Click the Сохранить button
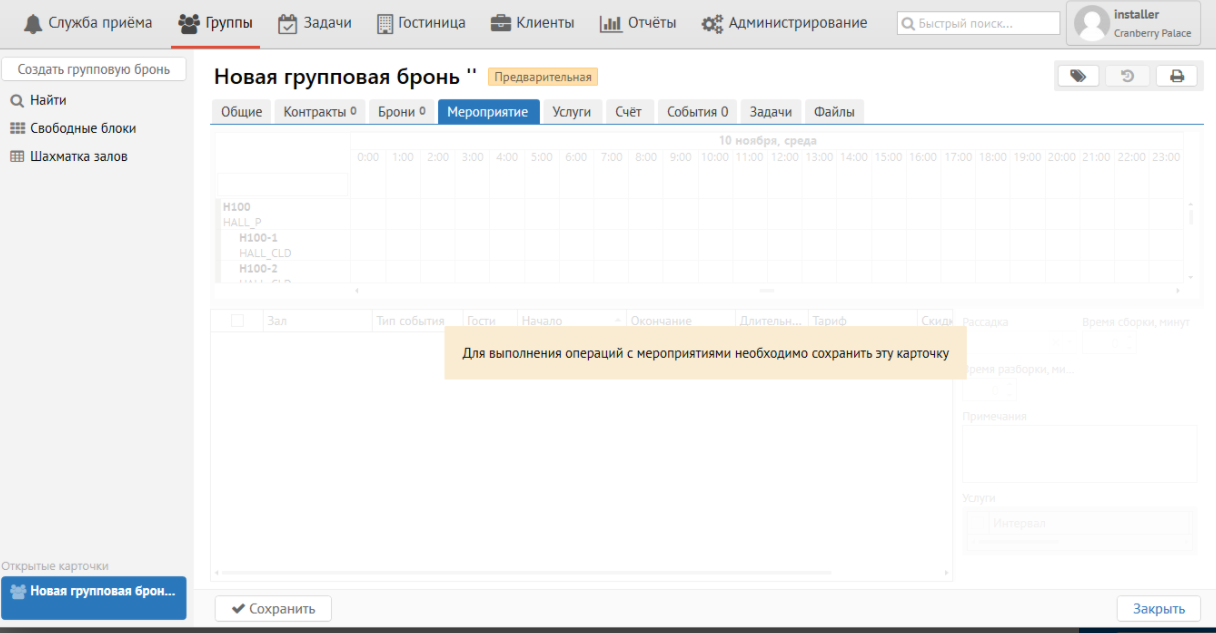This screenshot has height=633, width=1216. click(273, 608)
